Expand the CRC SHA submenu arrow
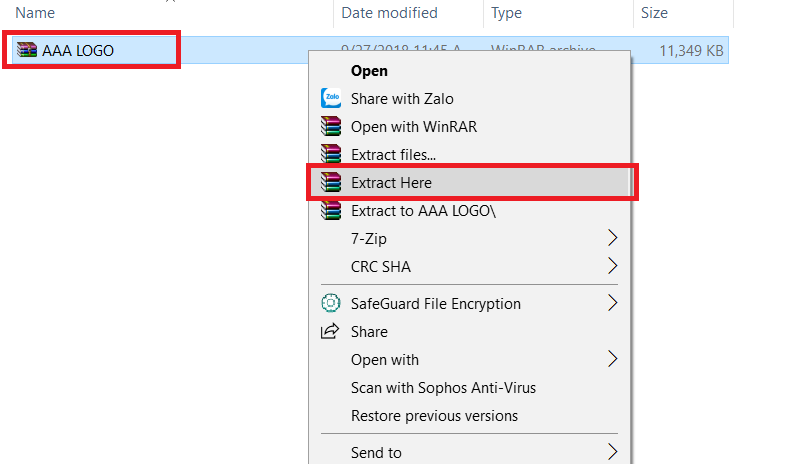 613,267
